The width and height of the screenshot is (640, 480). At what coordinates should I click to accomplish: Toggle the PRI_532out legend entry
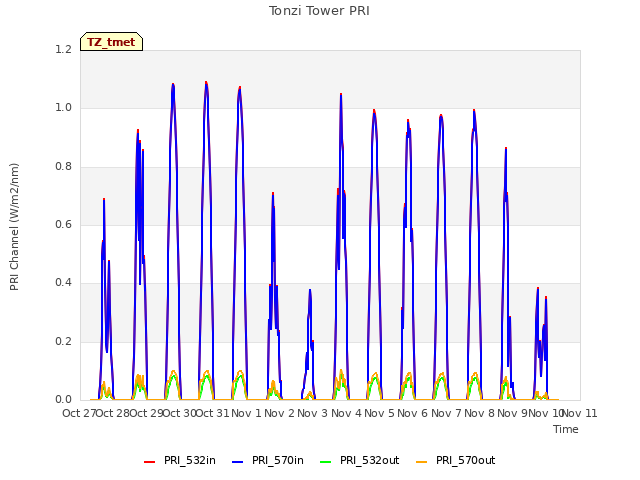click(x=360, y=461)
